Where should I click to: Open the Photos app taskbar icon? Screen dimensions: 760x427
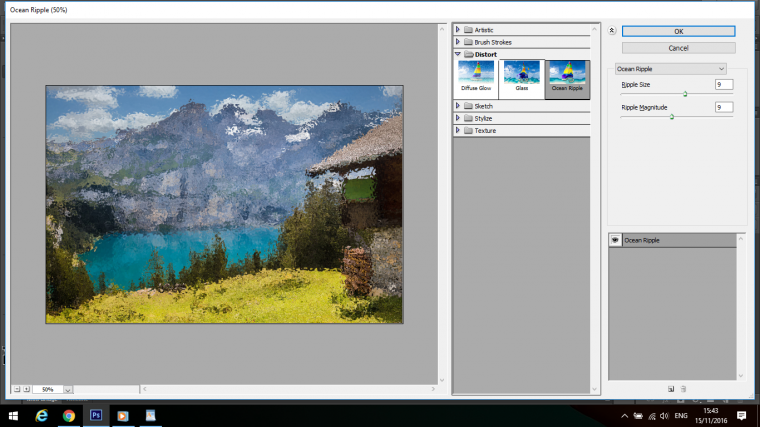(150, 416)
